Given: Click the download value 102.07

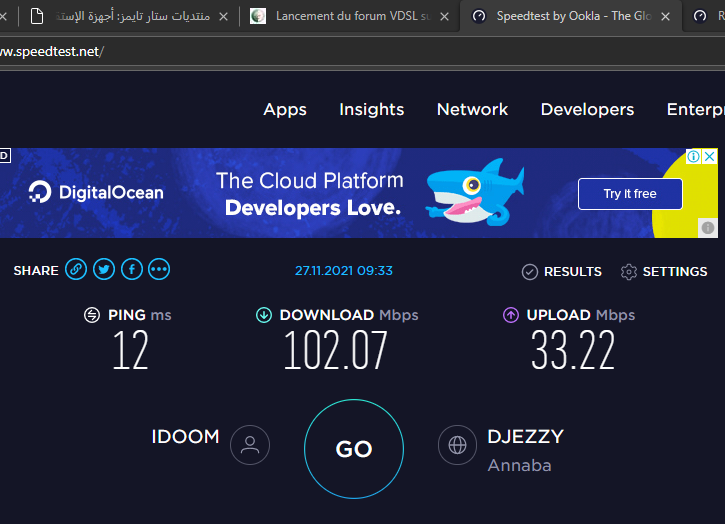Looking at the screenshot, I should click(336, 350).
